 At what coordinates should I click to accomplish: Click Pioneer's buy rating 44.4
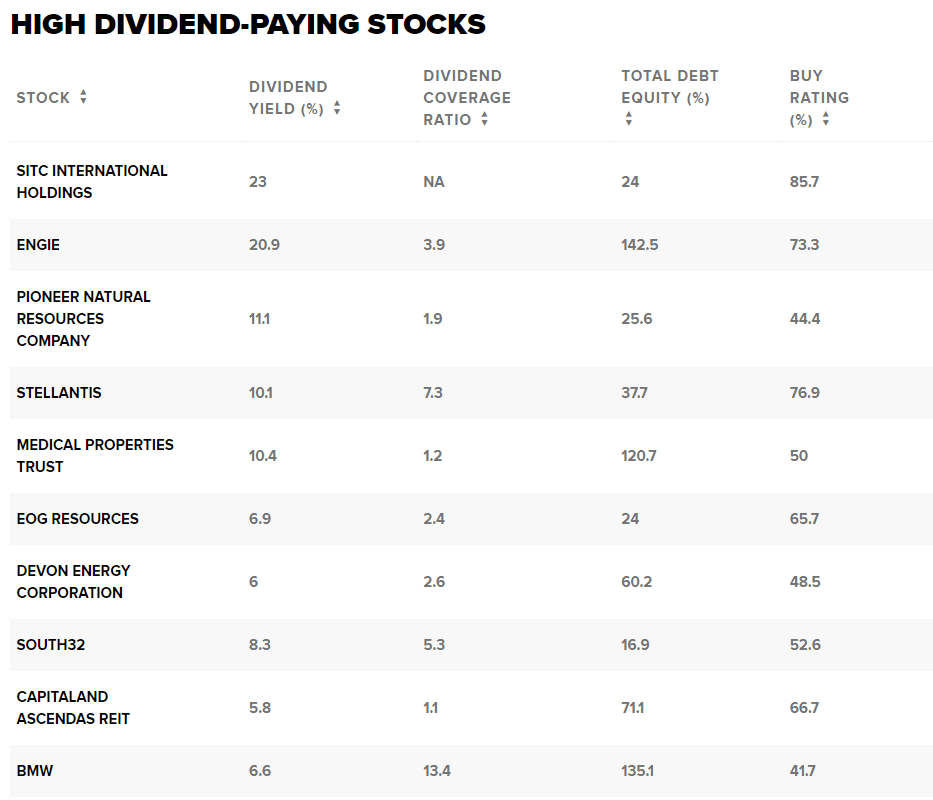click(x=804, y=318)
